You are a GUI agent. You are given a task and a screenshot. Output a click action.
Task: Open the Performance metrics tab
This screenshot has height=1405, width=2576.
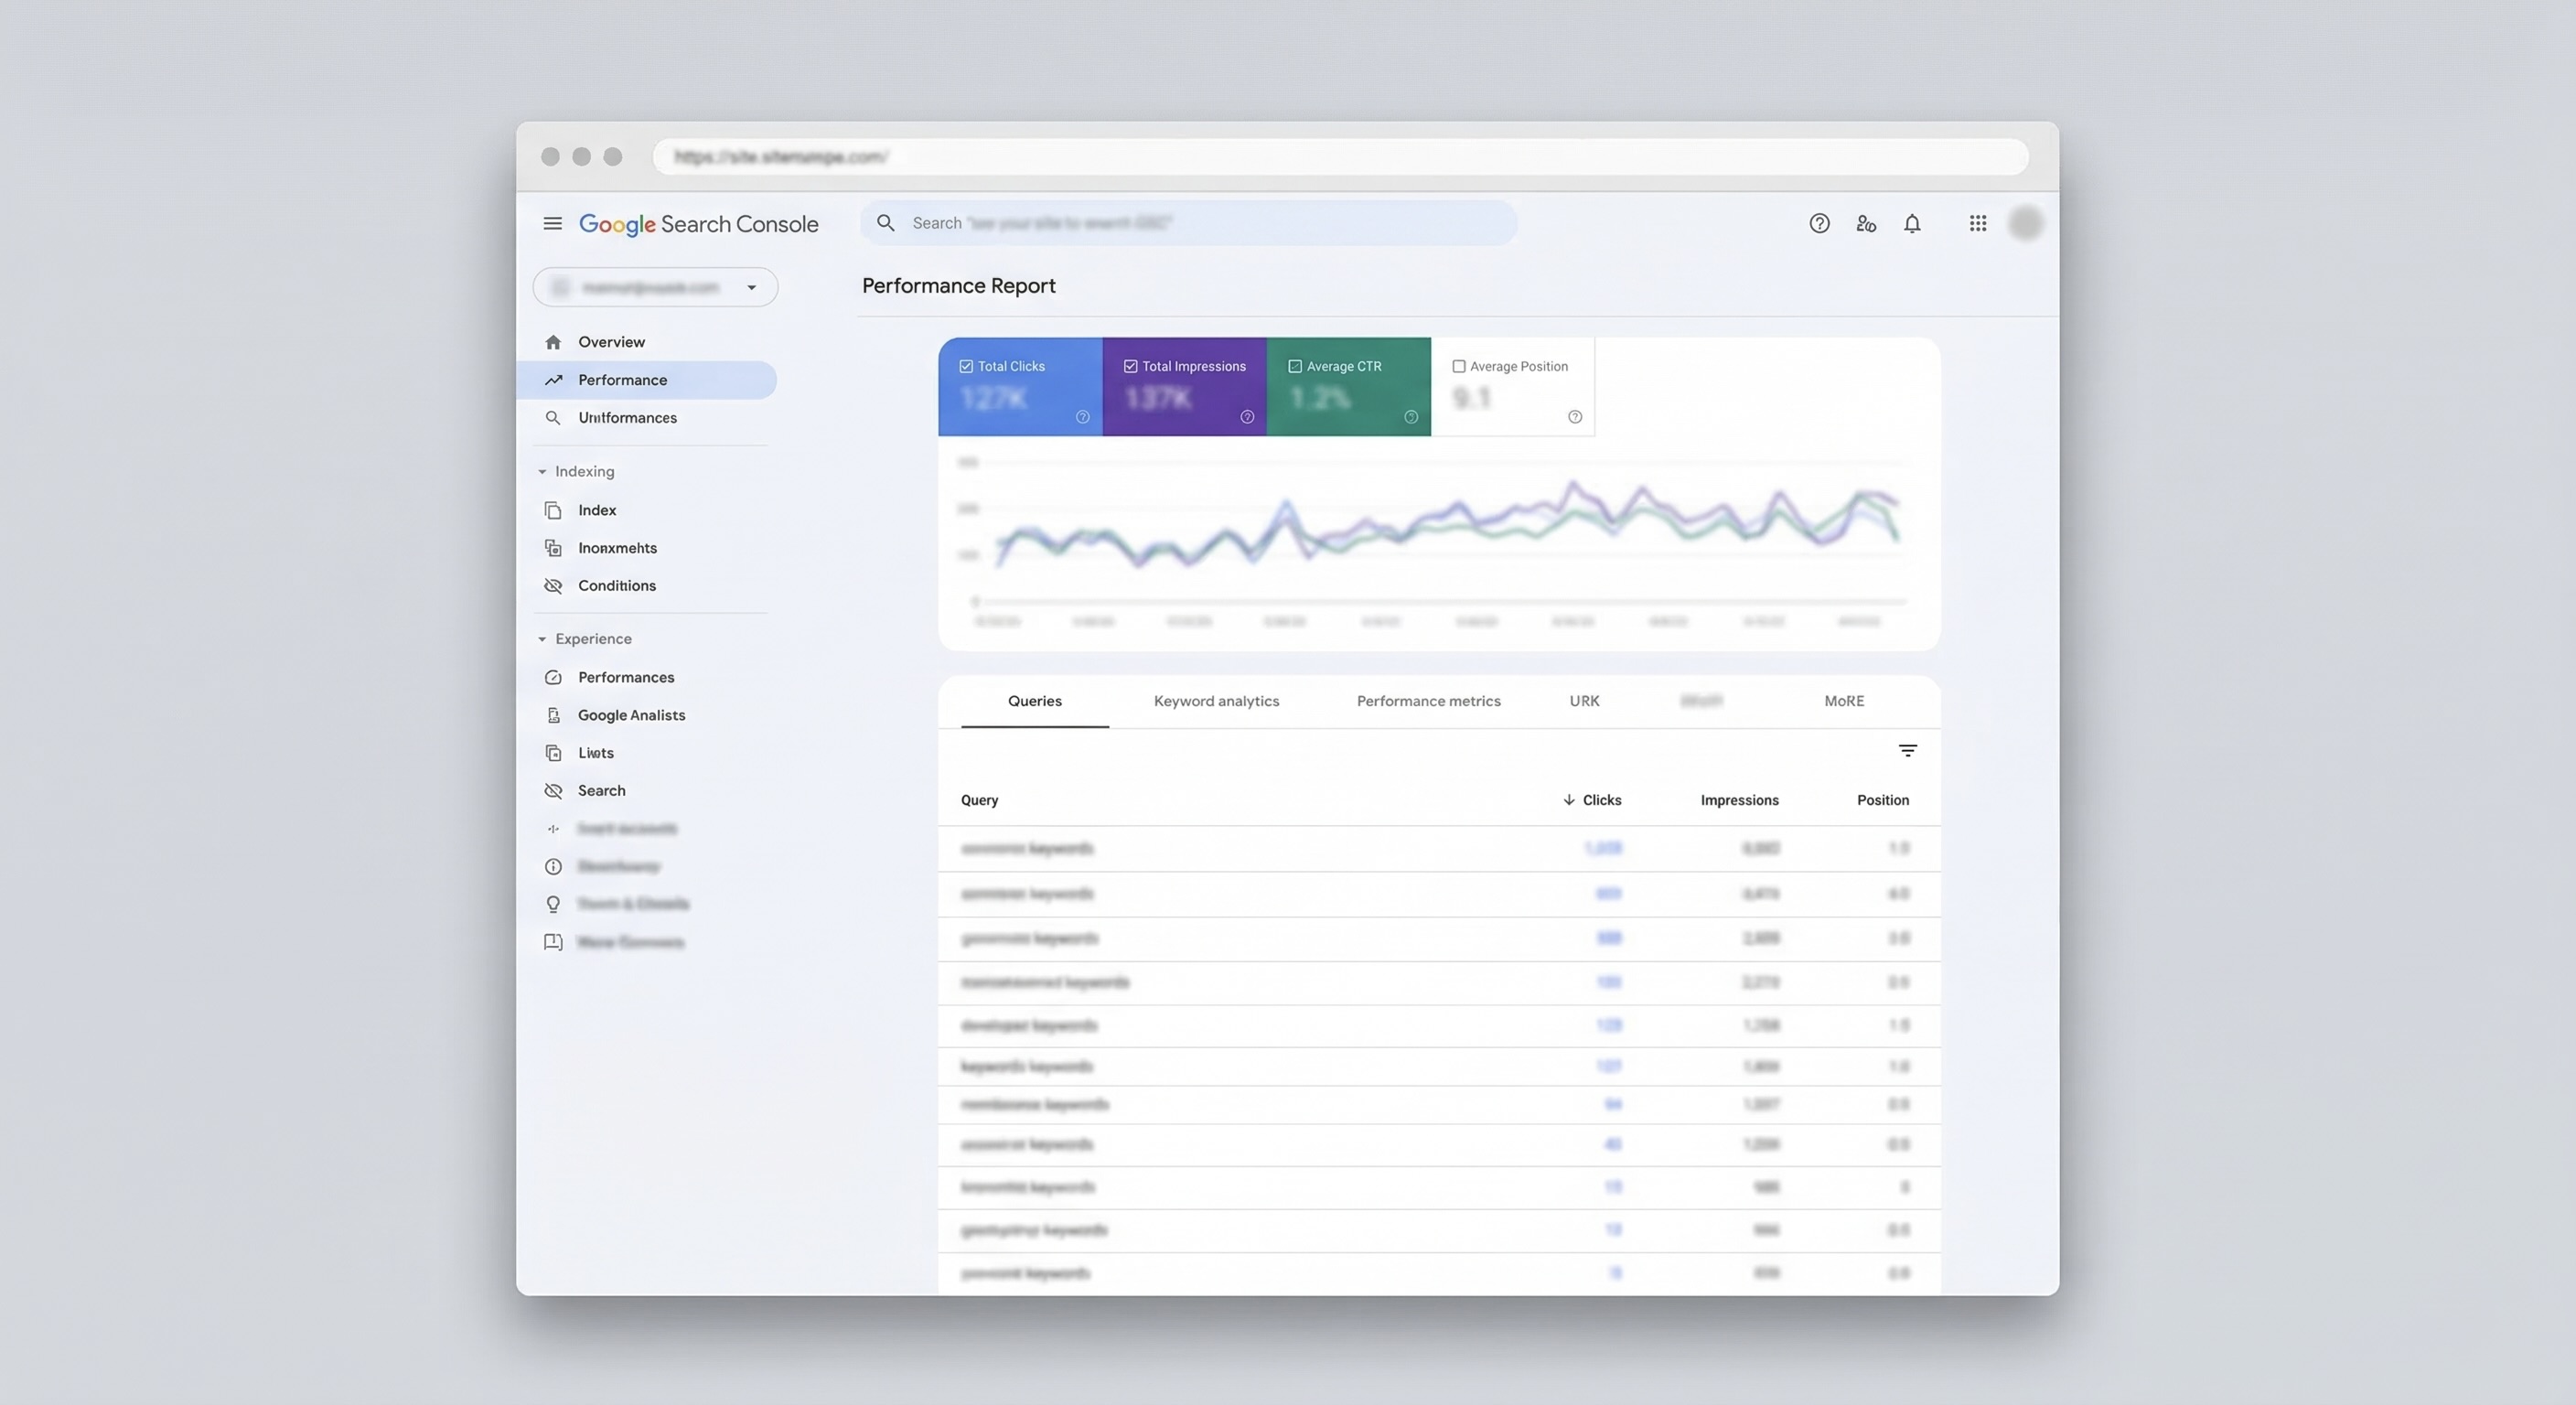(1428, 701)
